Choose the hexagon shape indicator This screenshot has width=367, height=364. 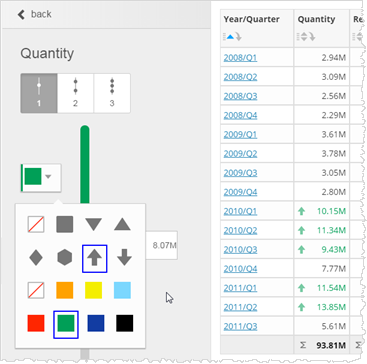(65, 257)
